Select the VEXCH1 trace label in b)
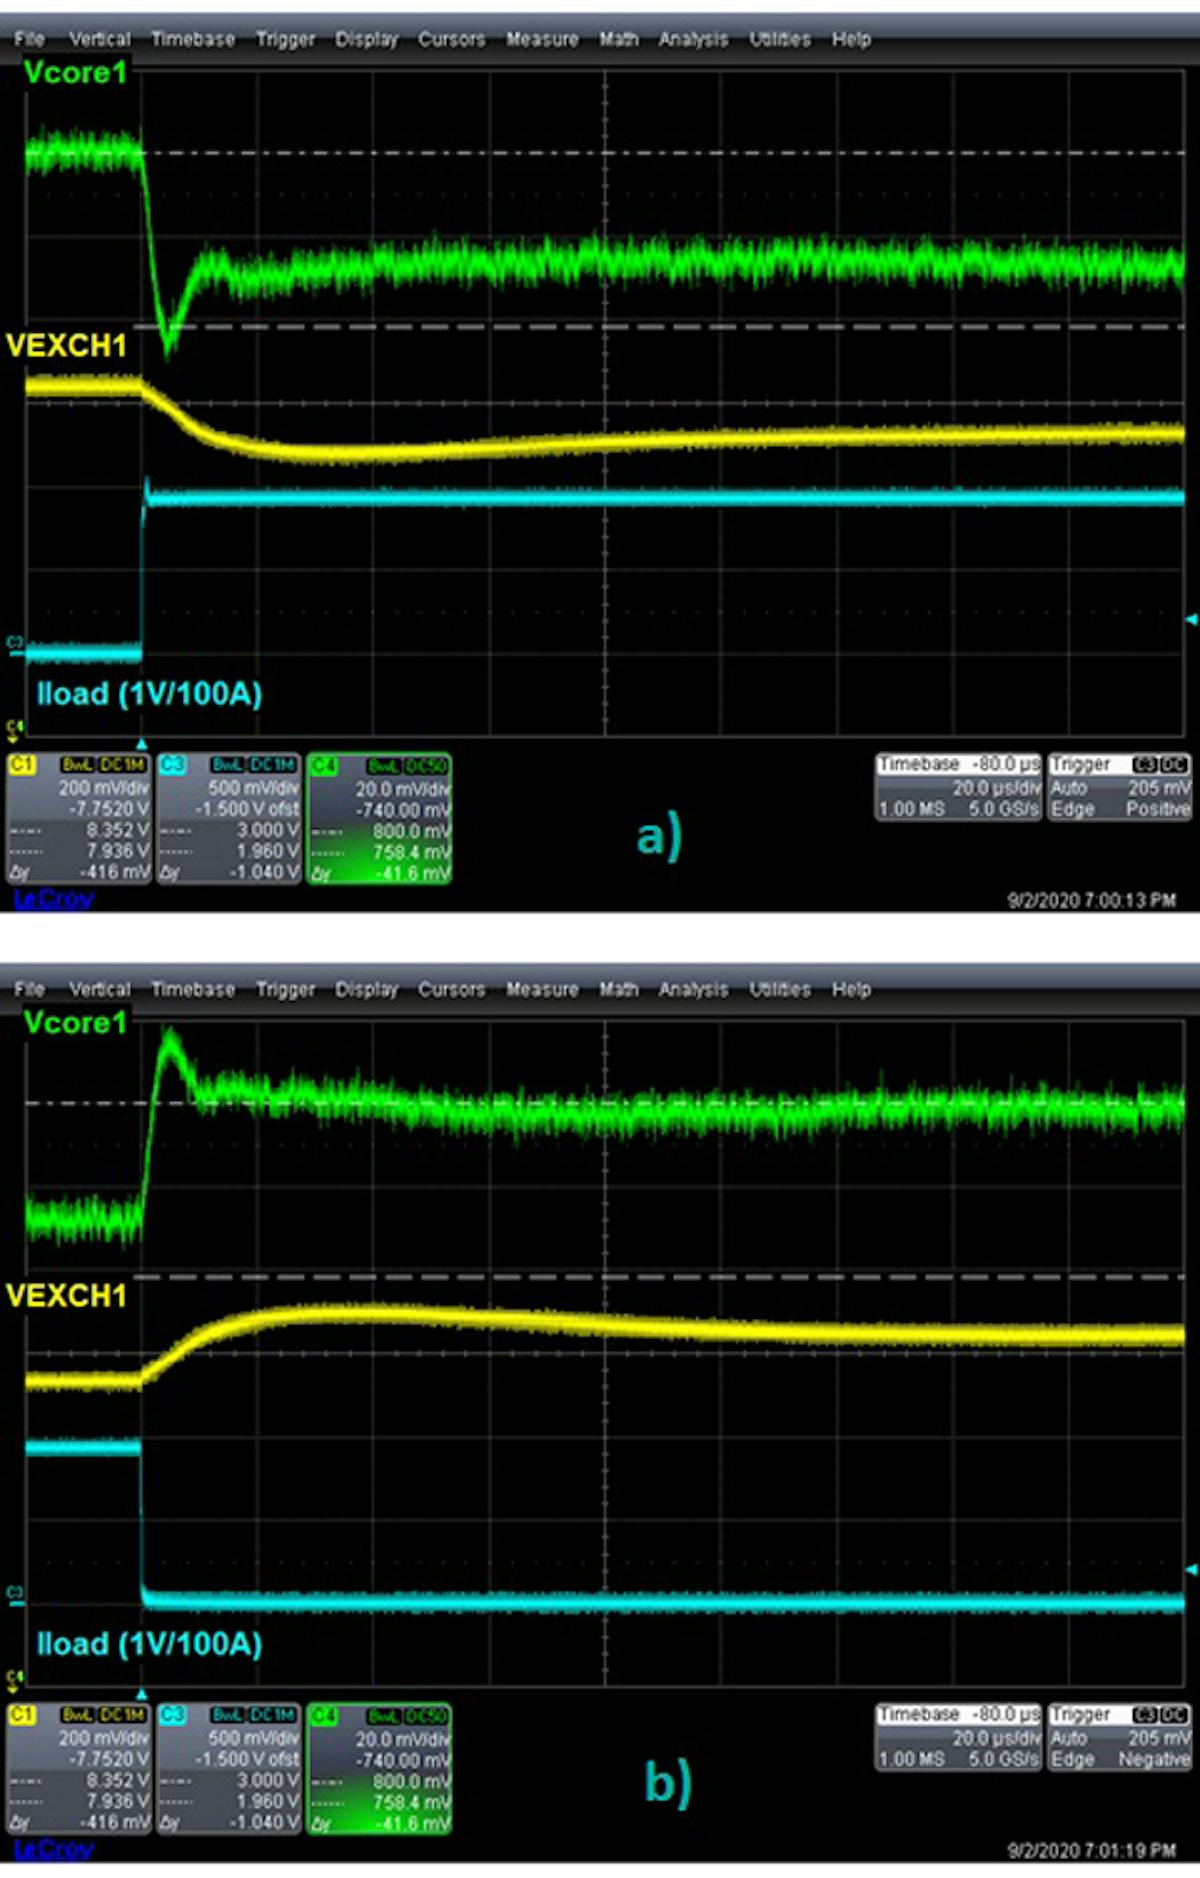Image resolution: width=1200 pixels, height=1878 pixels. click(x=67, y=1296)
